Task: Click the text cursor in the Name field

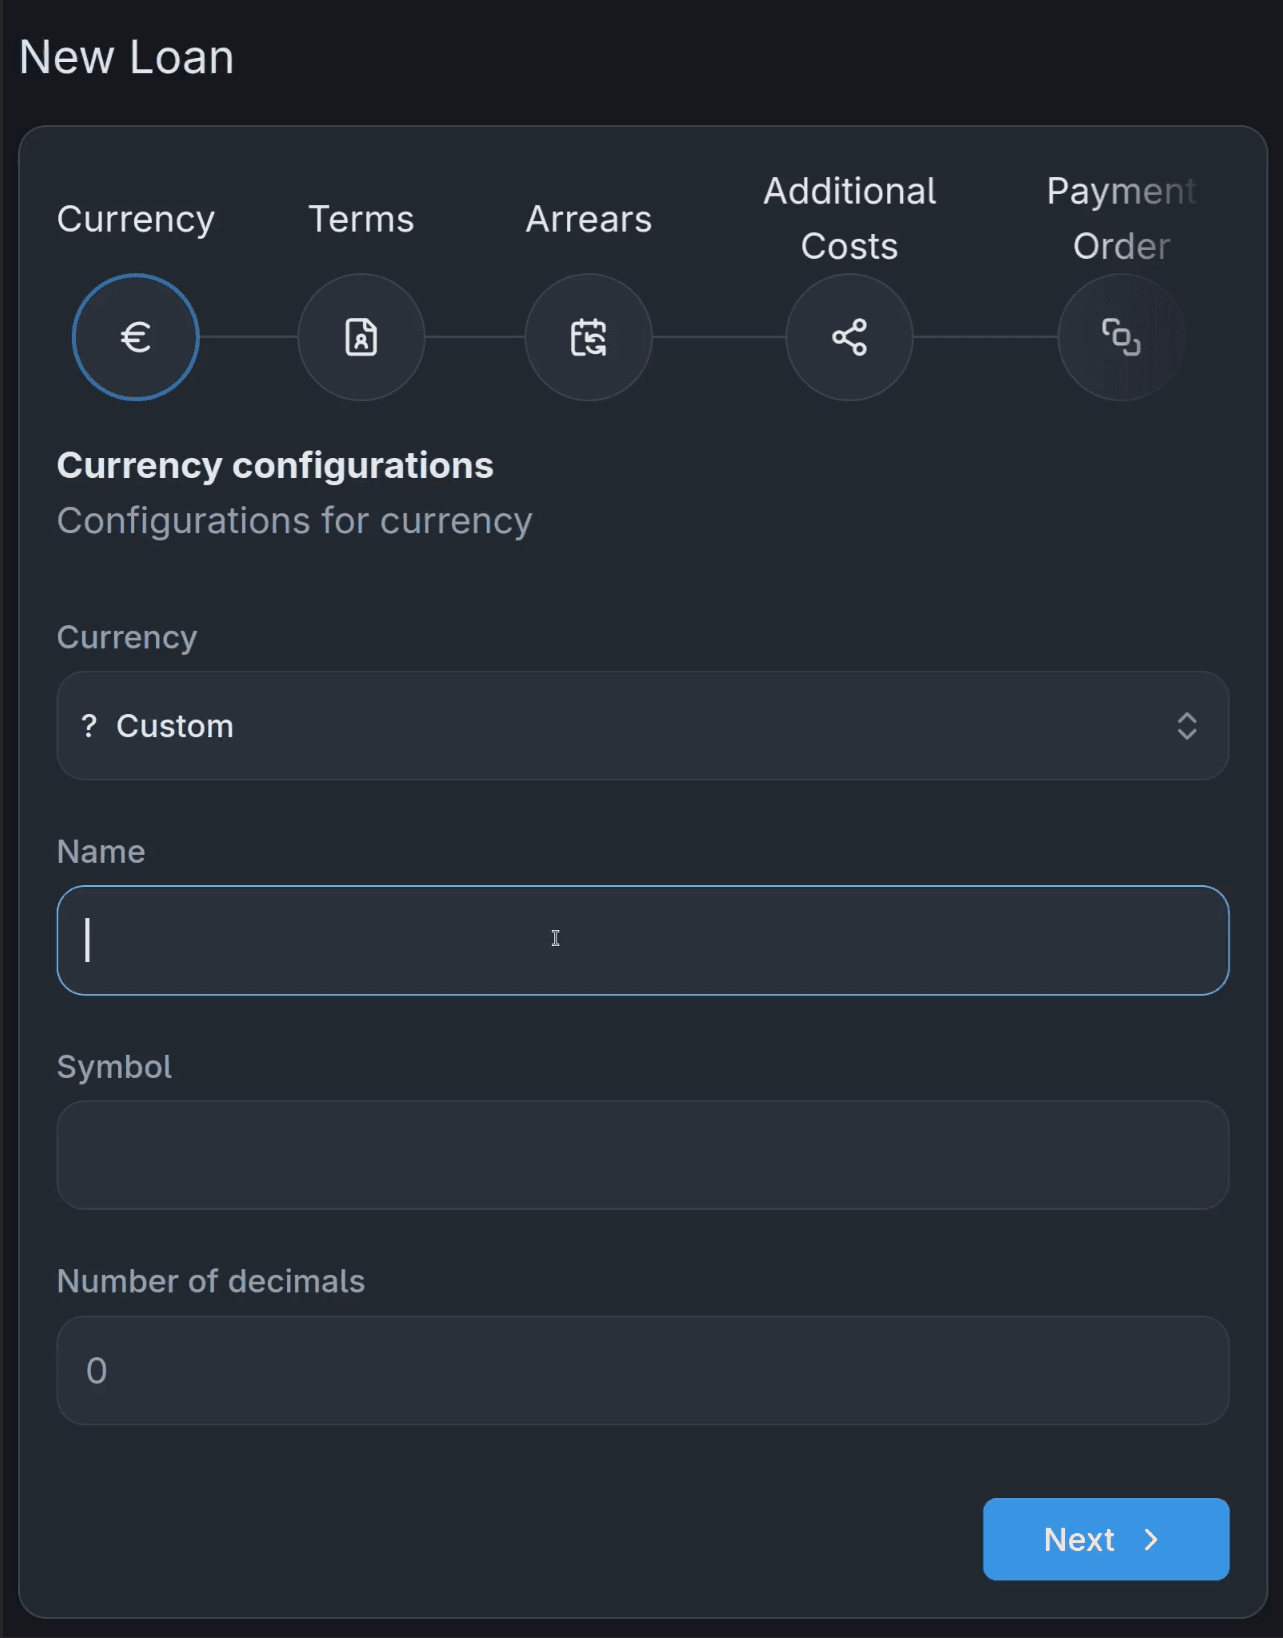Action: coord(556,938)
